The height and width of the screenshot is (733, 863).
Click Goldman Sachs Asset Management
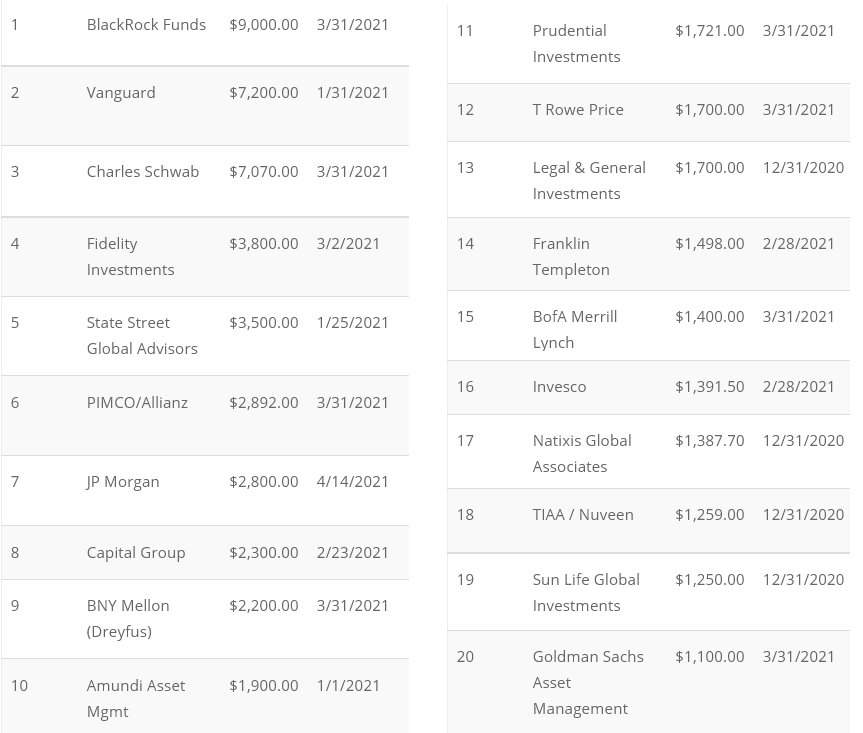point(588,682)
